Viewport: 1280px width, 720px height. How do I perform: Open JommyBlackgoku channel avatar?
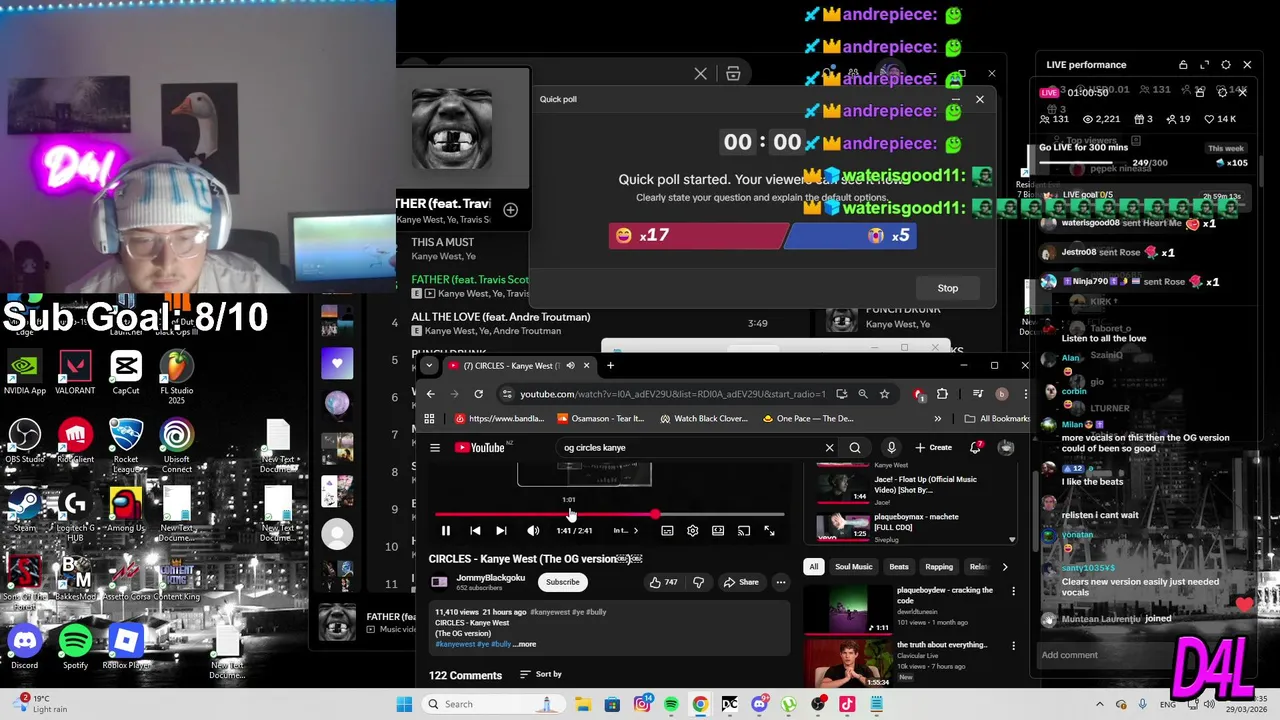pos(439,582)
